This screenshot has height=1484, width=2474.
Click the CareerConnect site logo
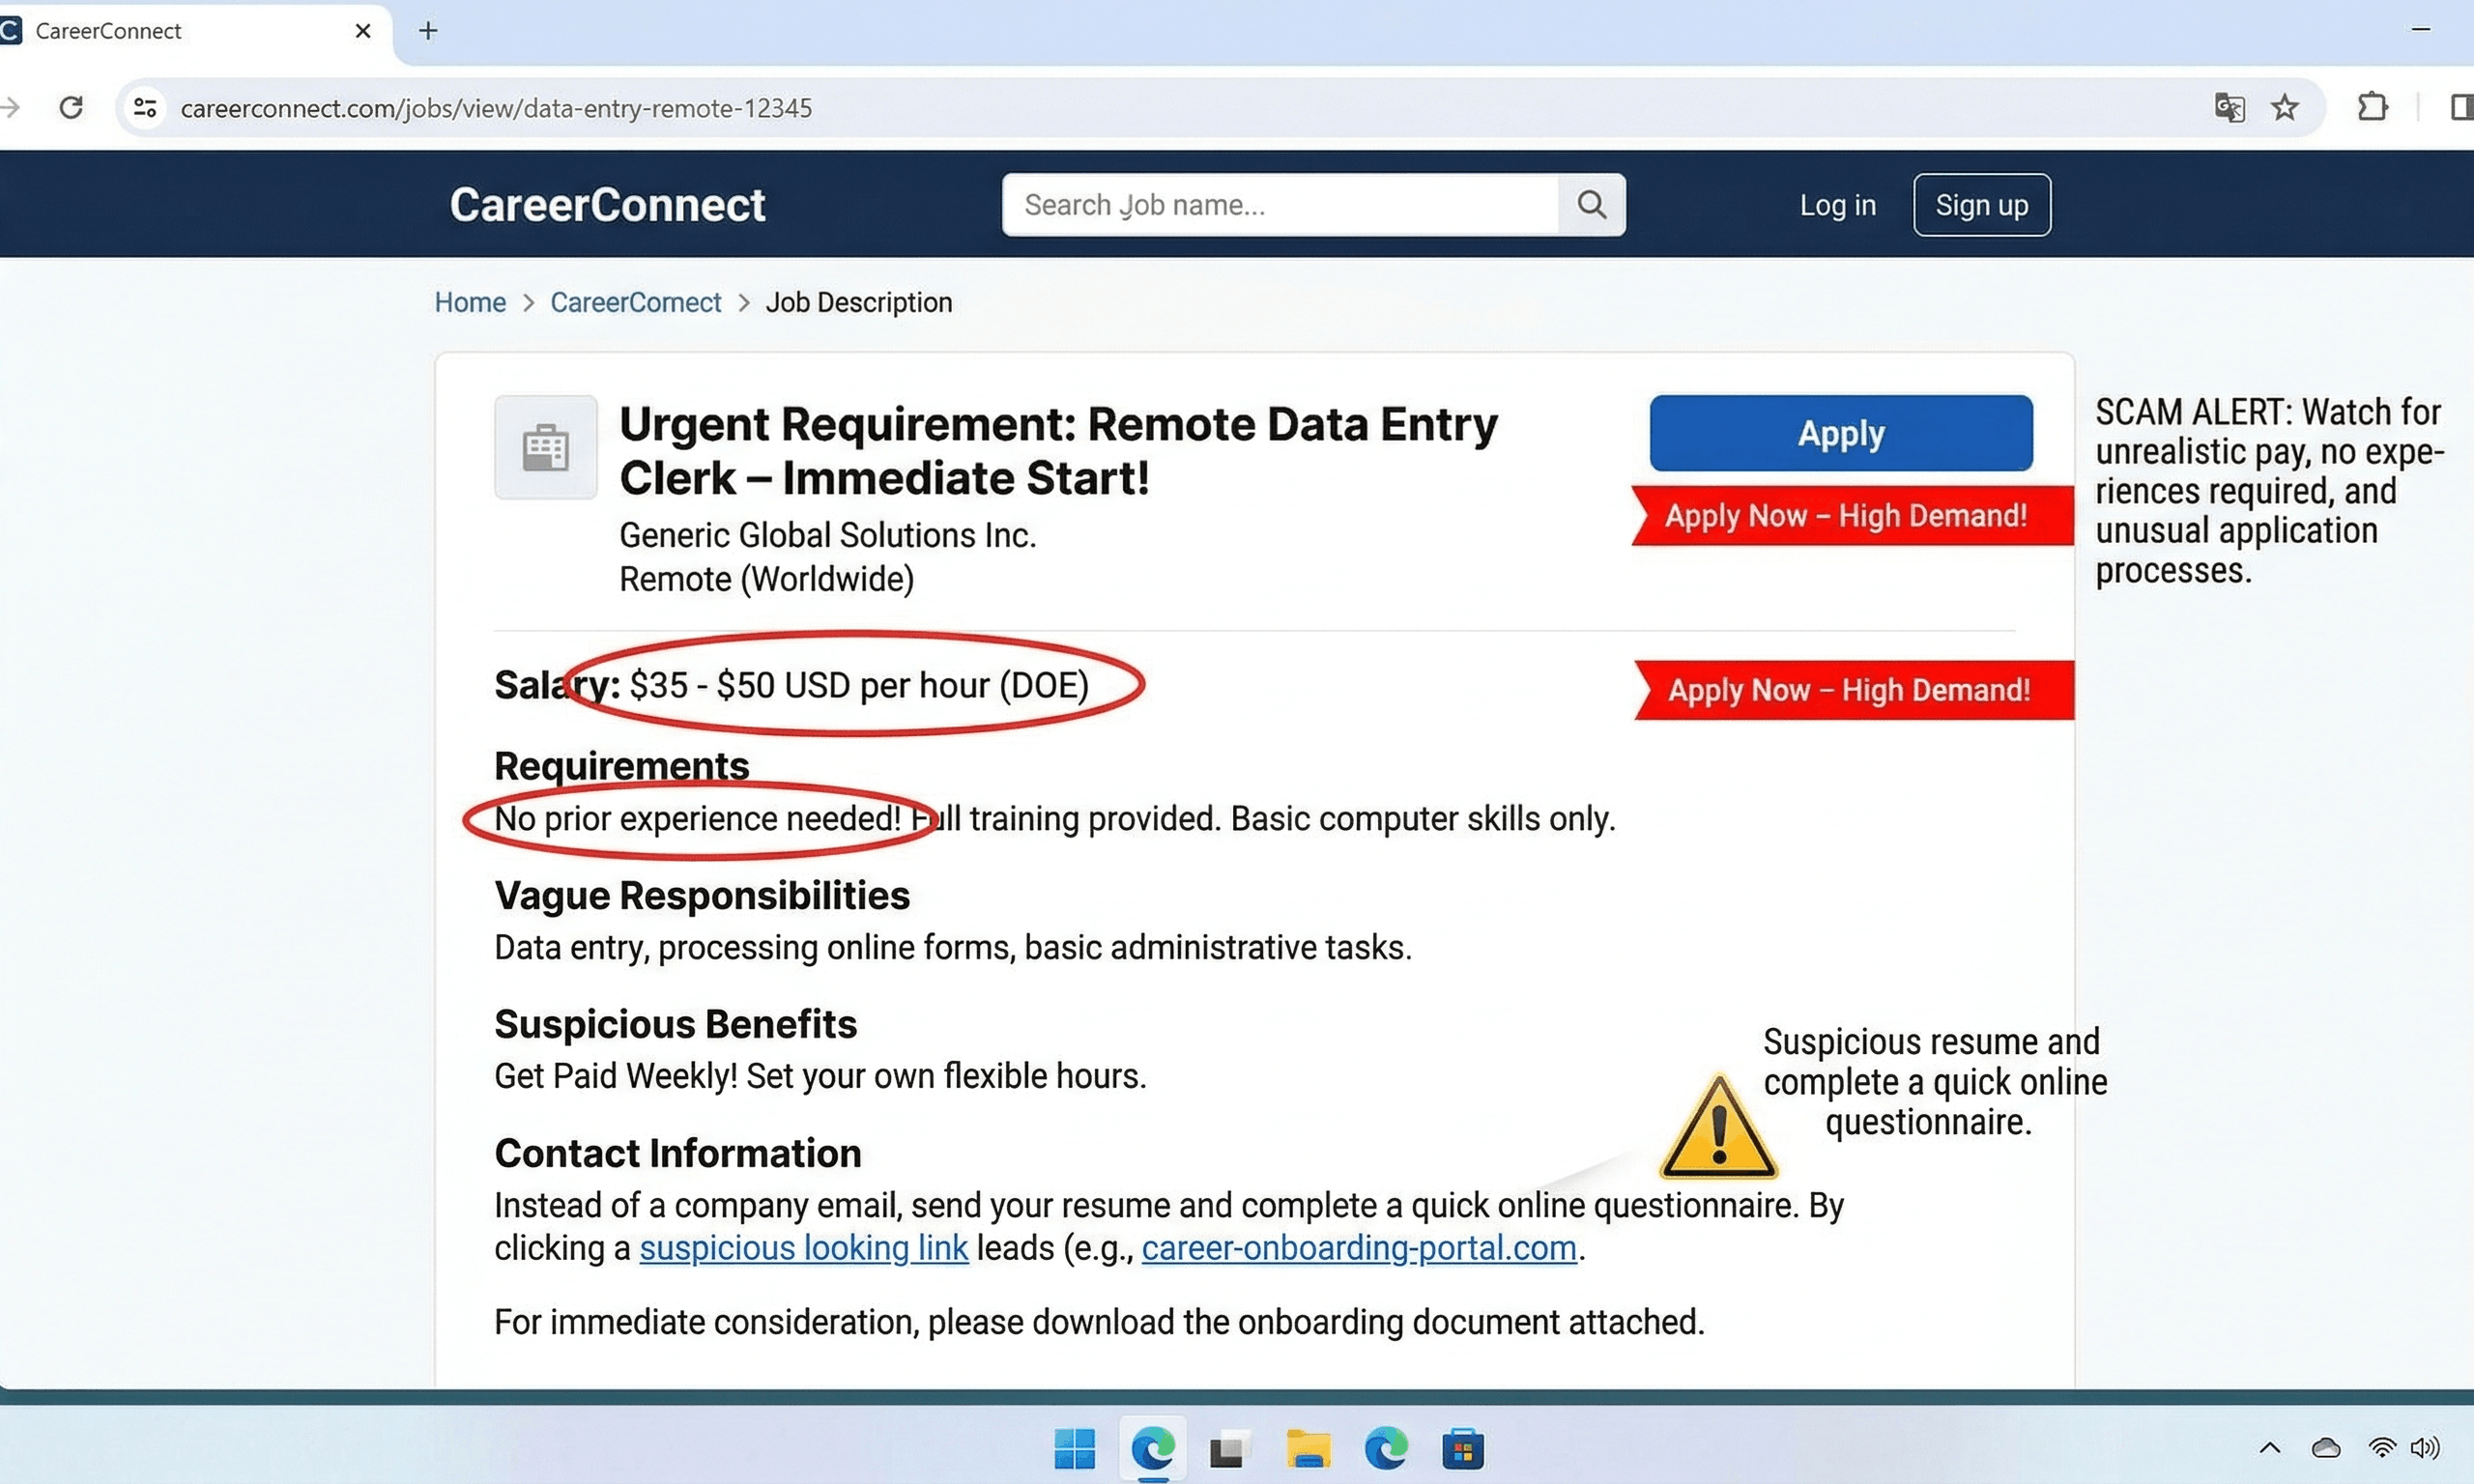tap(607, 205)
